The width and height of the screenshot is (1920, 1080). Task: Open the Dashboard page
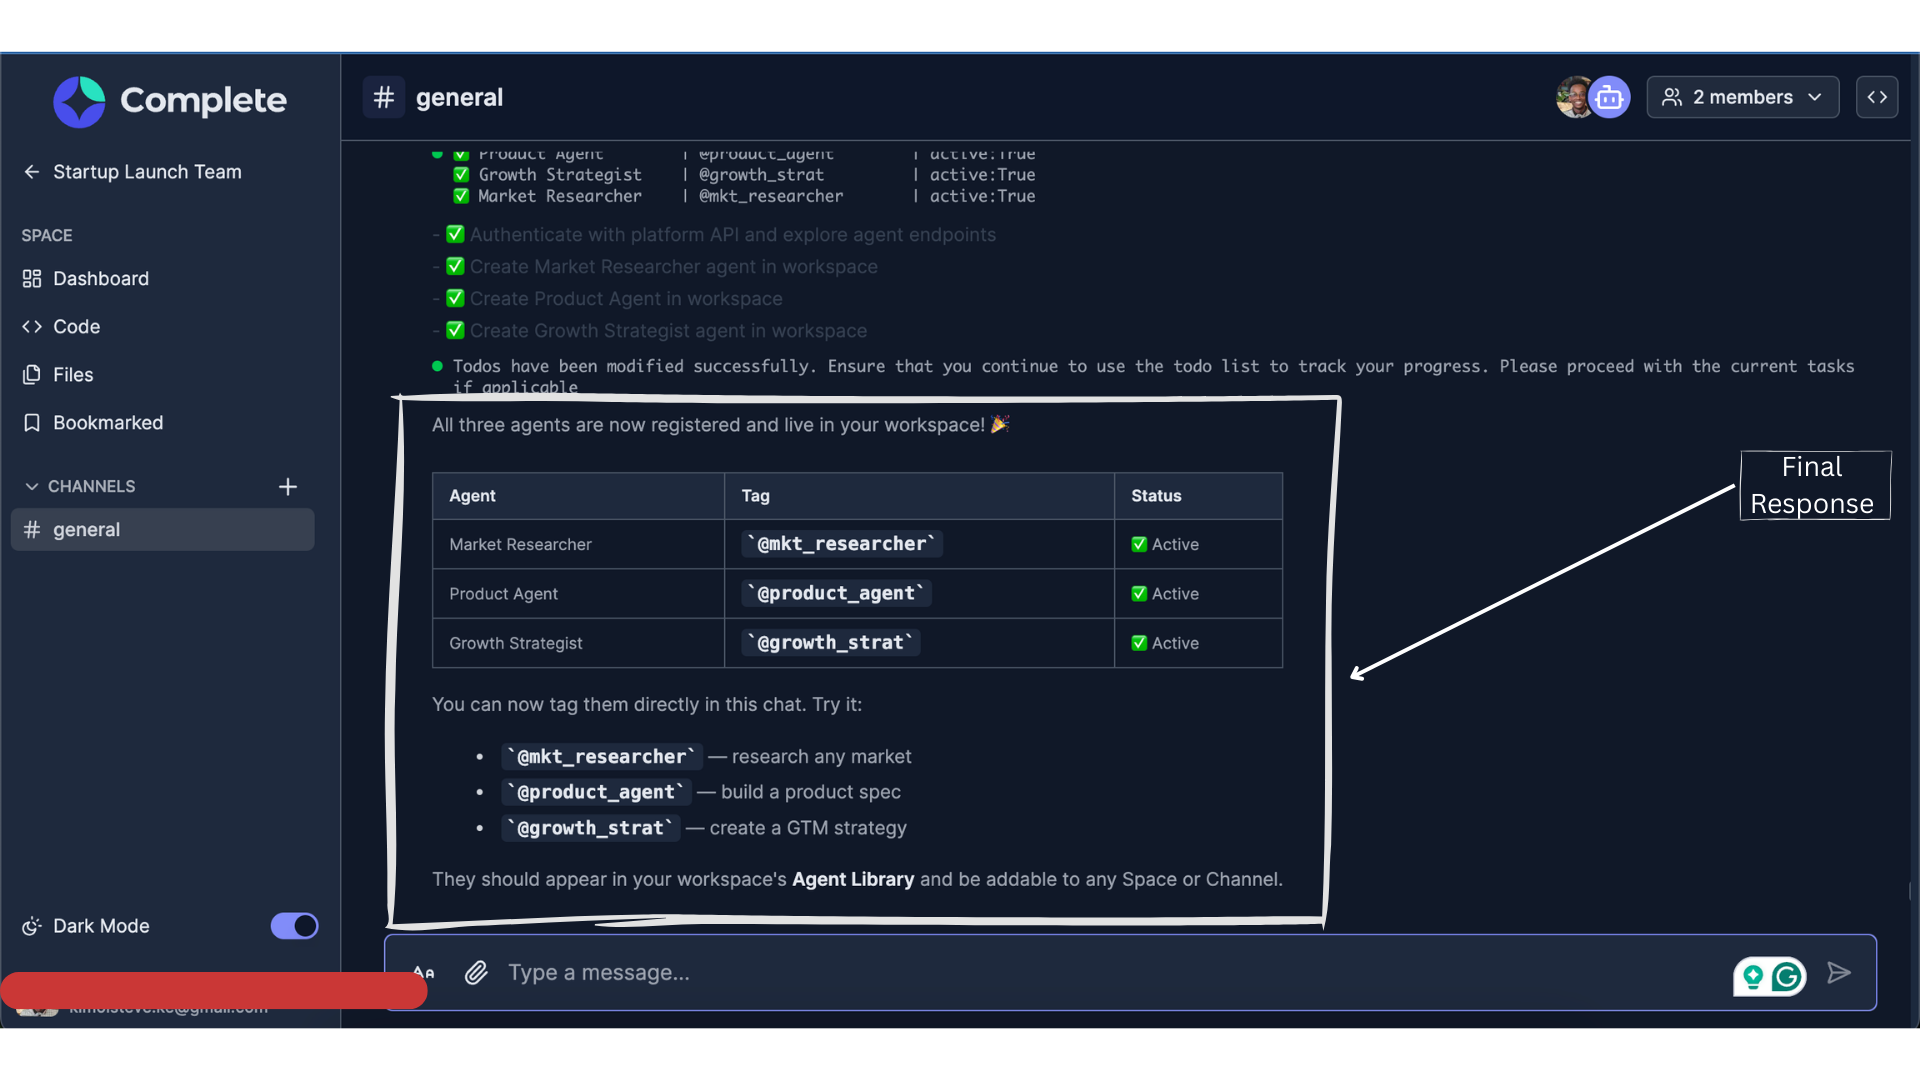(100, 279)
